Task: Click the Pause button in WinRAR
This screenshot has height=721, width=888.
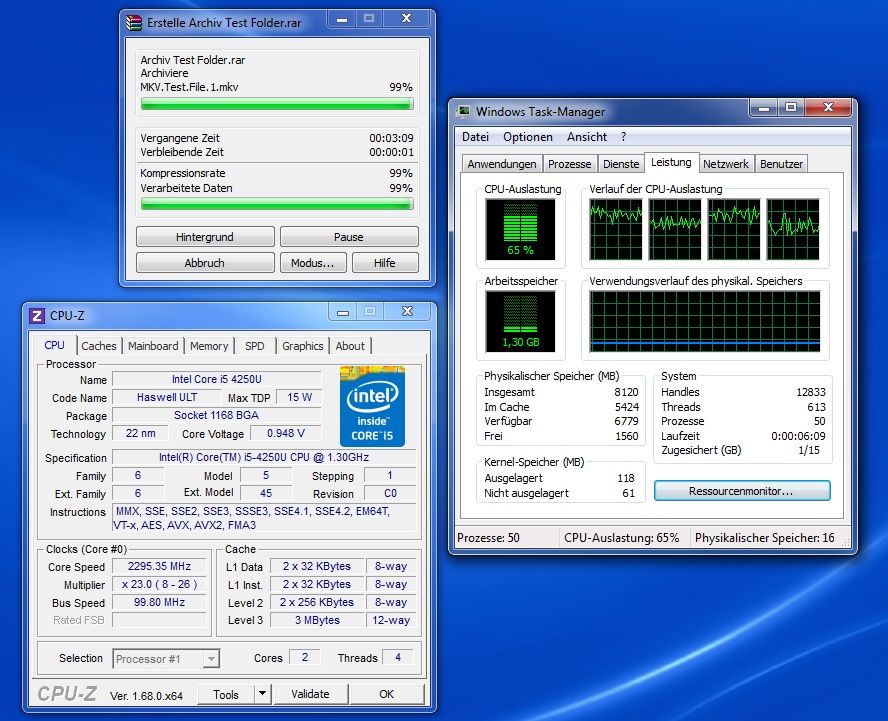Action: [x=349, y=237]
